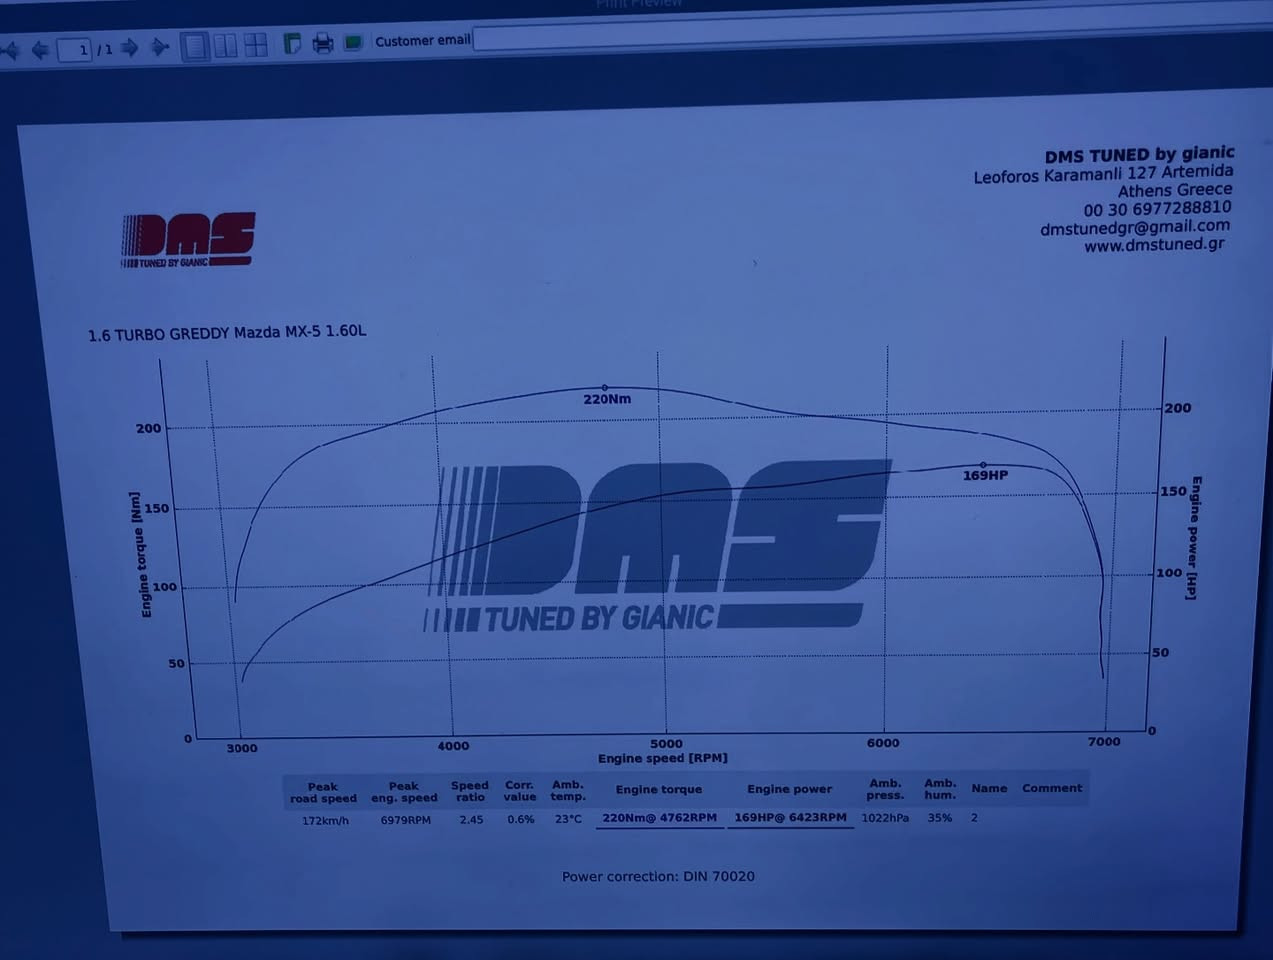Jump to the last page arrow
Screen dimensions: 1273x960
coord(160,47)
